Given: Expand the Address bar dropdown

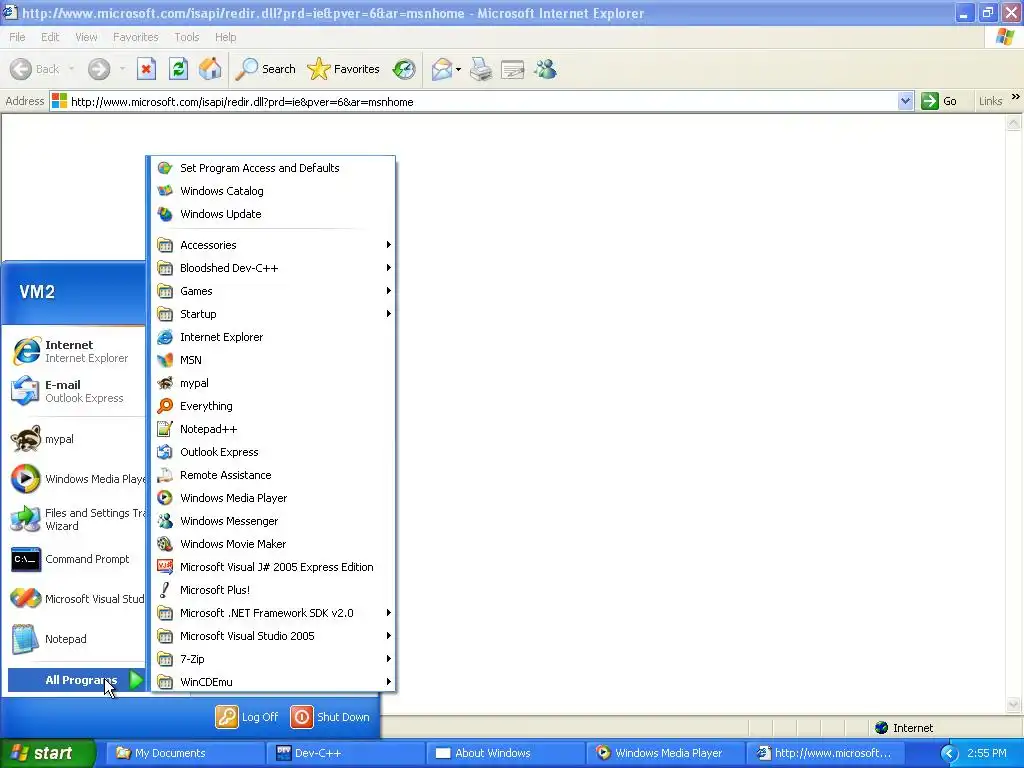Looking at the screenshot, I should [905, 101].
